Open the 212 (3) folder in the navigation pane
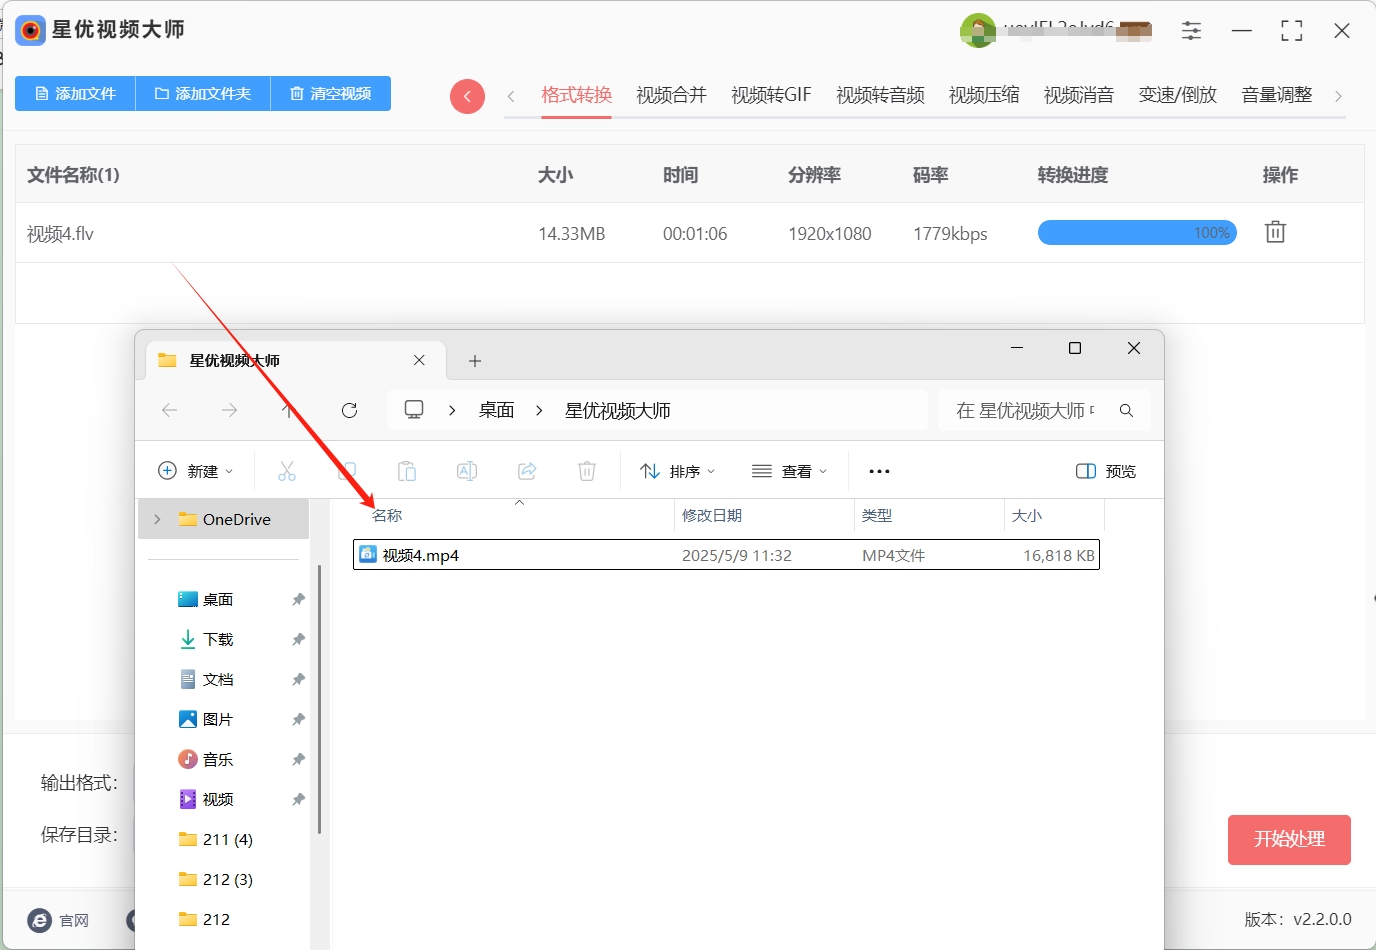Viewport: 1376px width, 950px height. coord(228,879)
